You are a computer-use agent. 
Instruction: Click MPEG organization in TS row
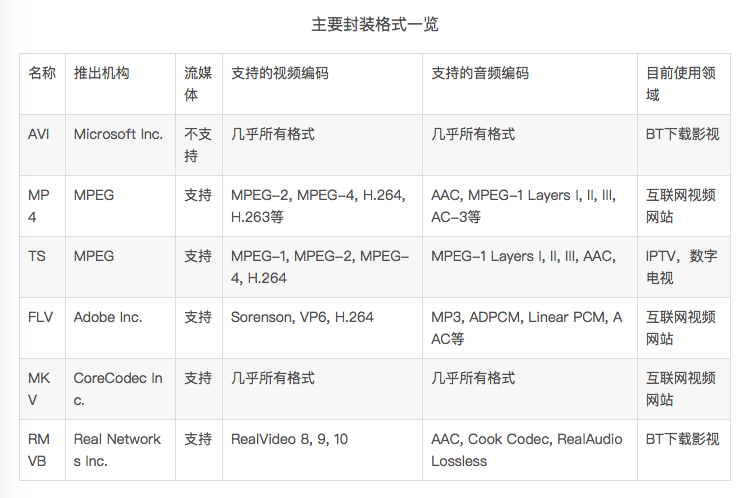tap(120, 267)
